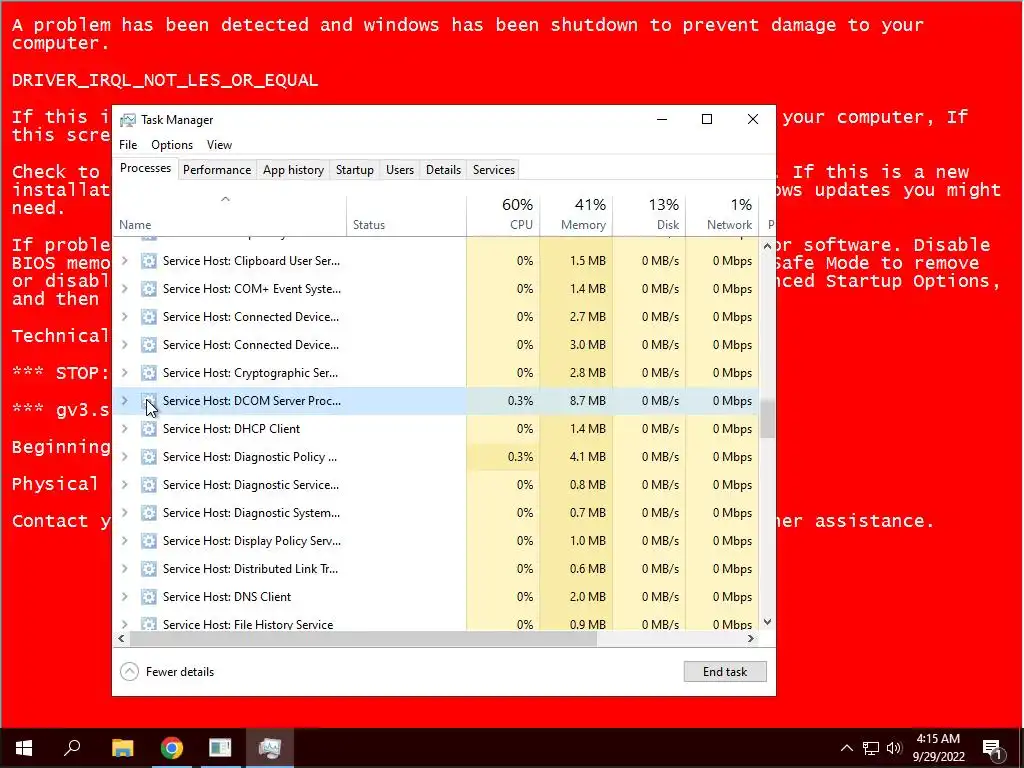The height and width of the screenshot is (768, 1024).
Task: Sort by the Memory column header
Action: point(576,215)
